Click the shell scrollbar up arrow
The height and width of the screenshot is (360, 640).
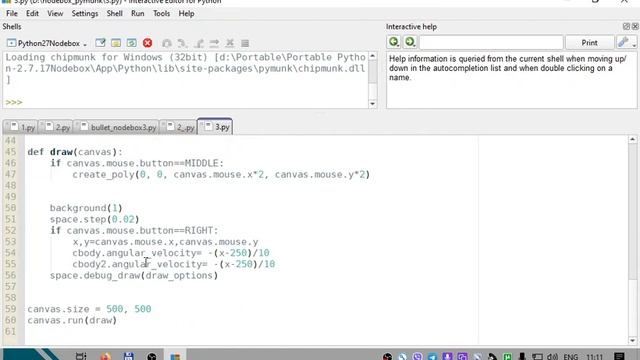[x=372, y=56]
